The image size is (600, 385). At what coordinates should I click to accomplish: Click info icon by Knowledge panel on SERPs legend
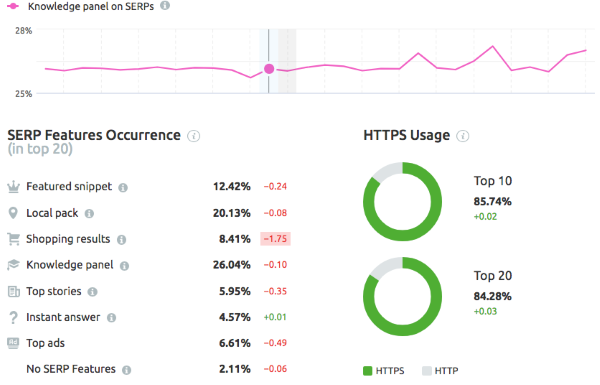tap(165, 5)
